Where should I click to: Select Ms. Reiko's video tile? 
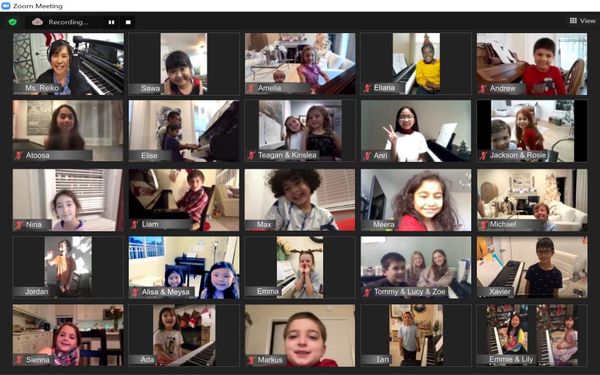68,64
